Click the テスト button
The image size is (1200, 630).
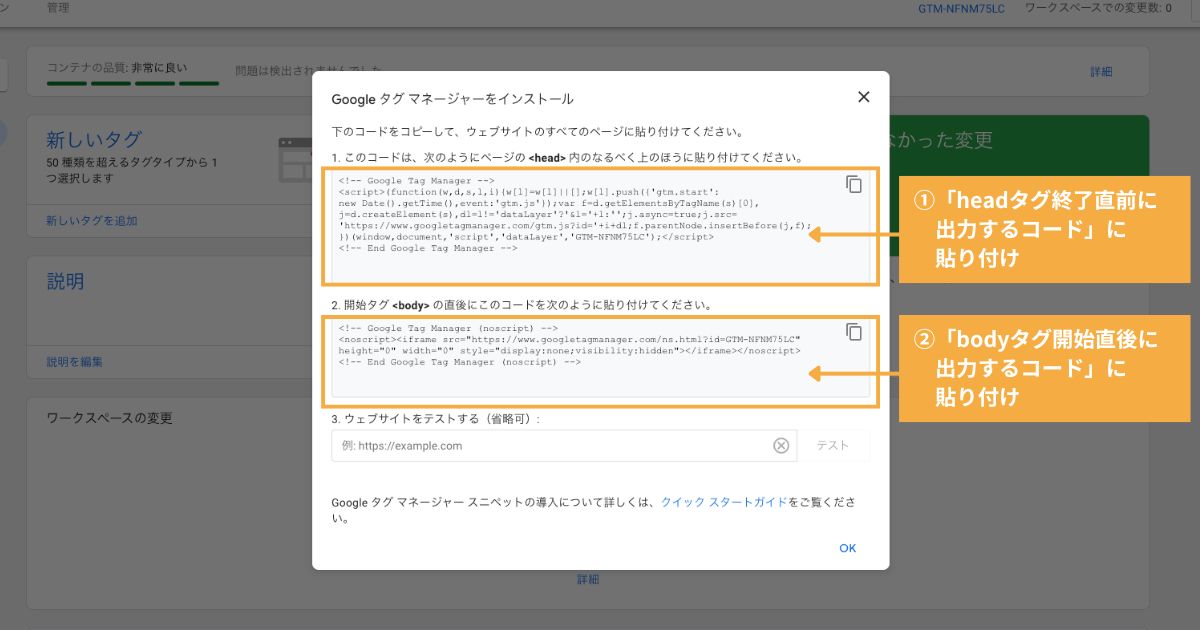click(833, 446)
